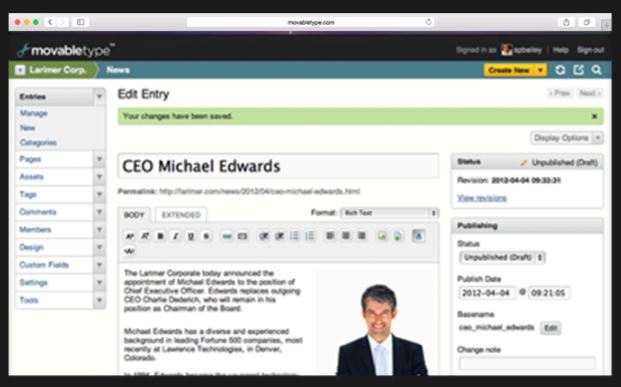Click the Publish Date input field
Image resolution: width=621 pixels, height=387 pixels.
point(487,293)
